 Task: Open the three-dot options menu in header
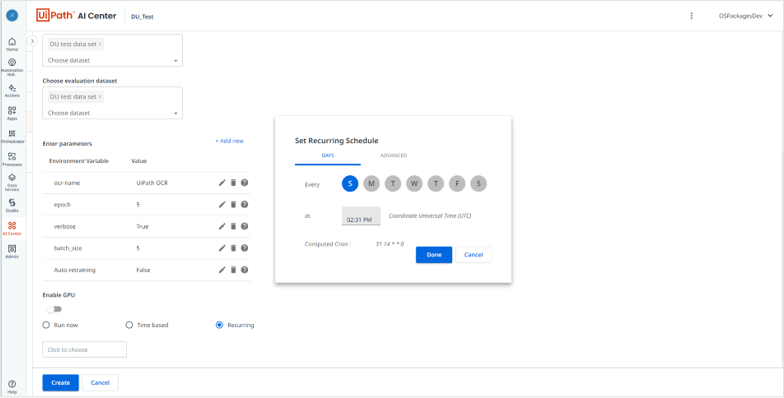click(x=692, y=16)
